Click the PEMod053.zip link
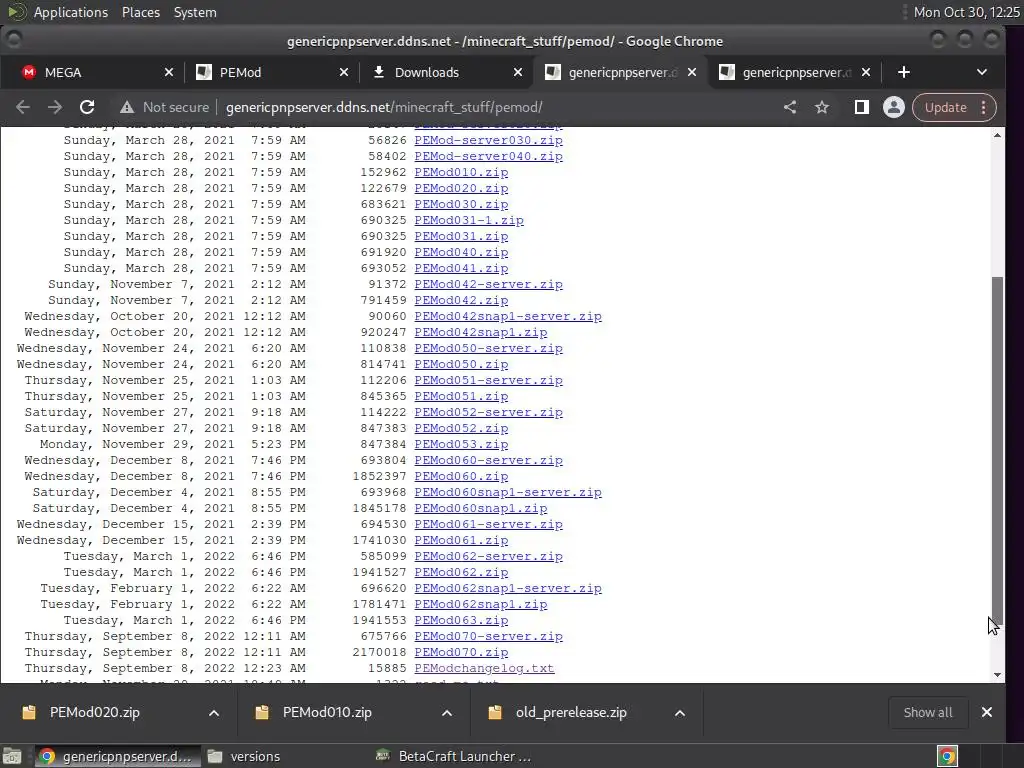The width and height of the screenshot is (1024, 768). 461,444
